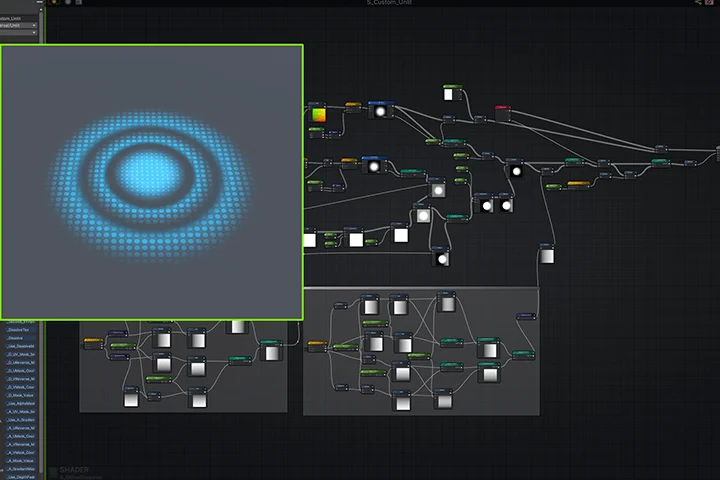Select the _D_VReverse_M property
Screen dimensions: 720x480
[21, 379]
